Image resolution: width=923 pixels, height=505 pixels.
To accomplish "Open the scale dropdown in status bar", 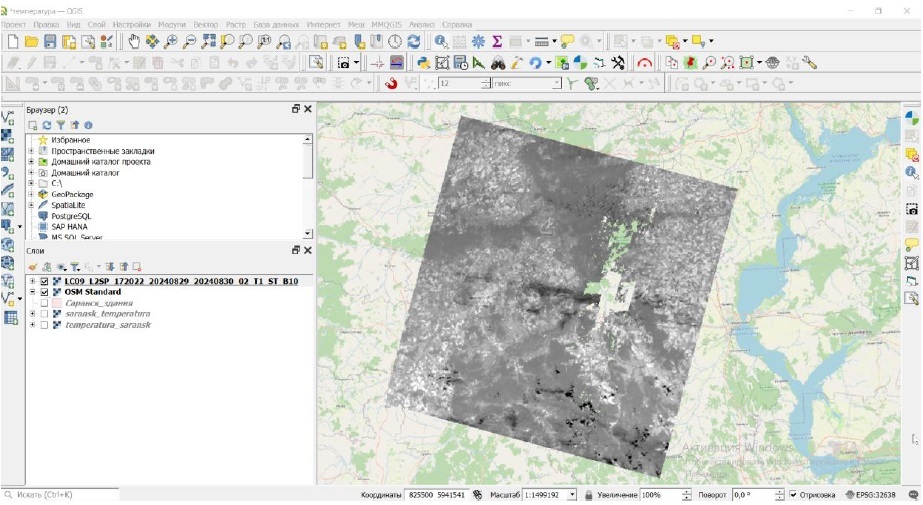I will [x=573, y=495].
